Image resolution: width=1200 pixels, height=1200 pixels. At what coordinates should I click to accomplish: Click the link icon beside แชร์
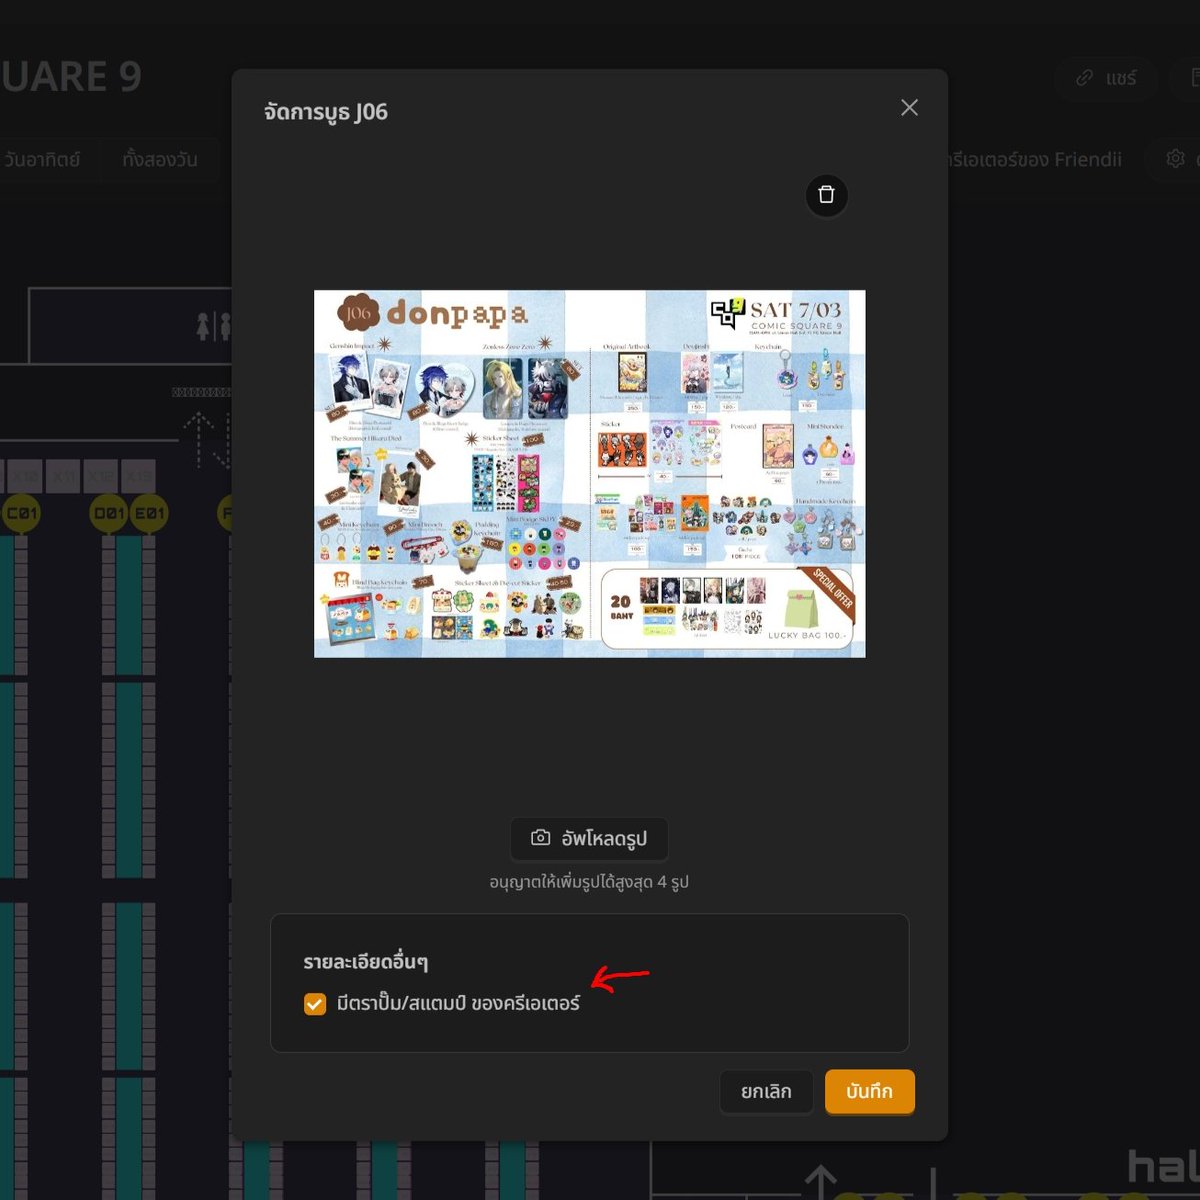pyautogui.click(x=1084, y=78)
